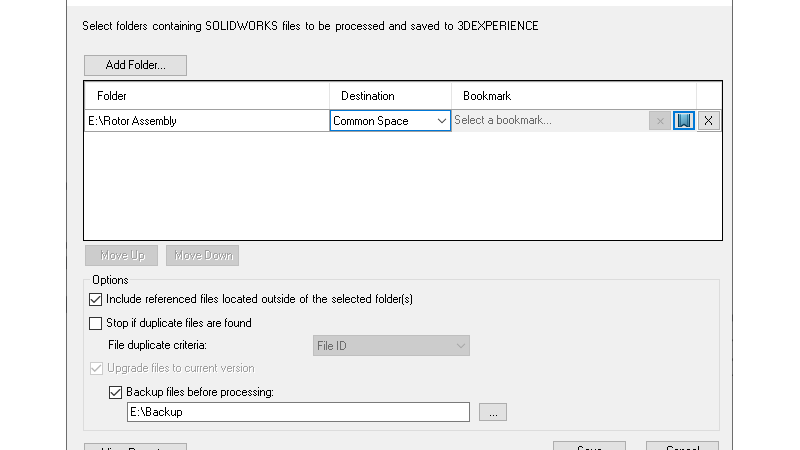Browse for backup folder with ellipsis button
The width and height of the screenshot is (800, 450).
click(x=493, y=412)
